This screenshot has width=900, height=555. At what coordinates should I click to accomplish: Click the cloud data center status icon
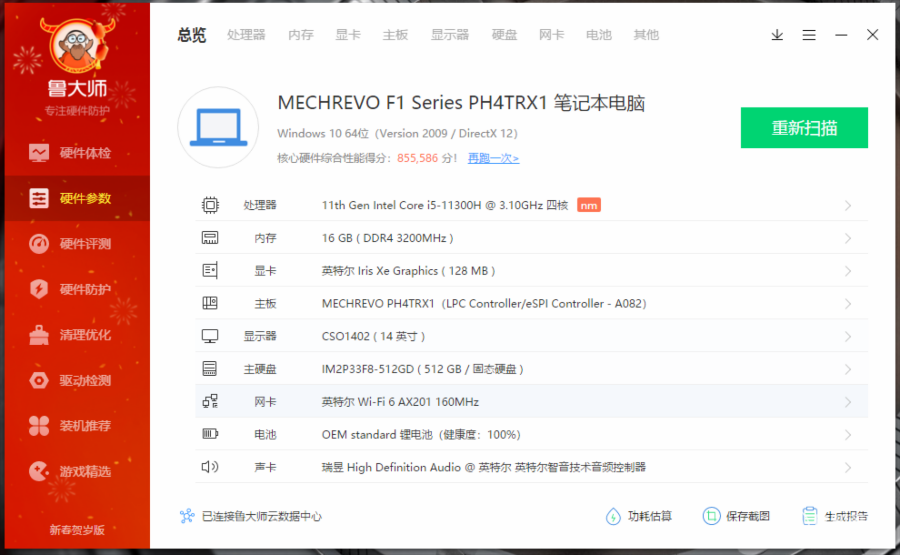point(187,516)
